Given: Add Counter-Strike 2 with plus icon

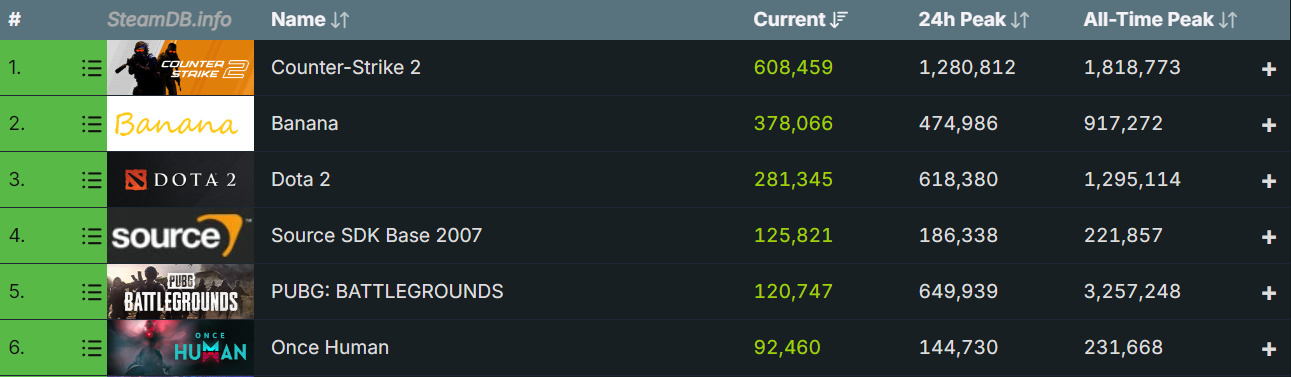Looking at the screenshot, I should point(1269,69).
